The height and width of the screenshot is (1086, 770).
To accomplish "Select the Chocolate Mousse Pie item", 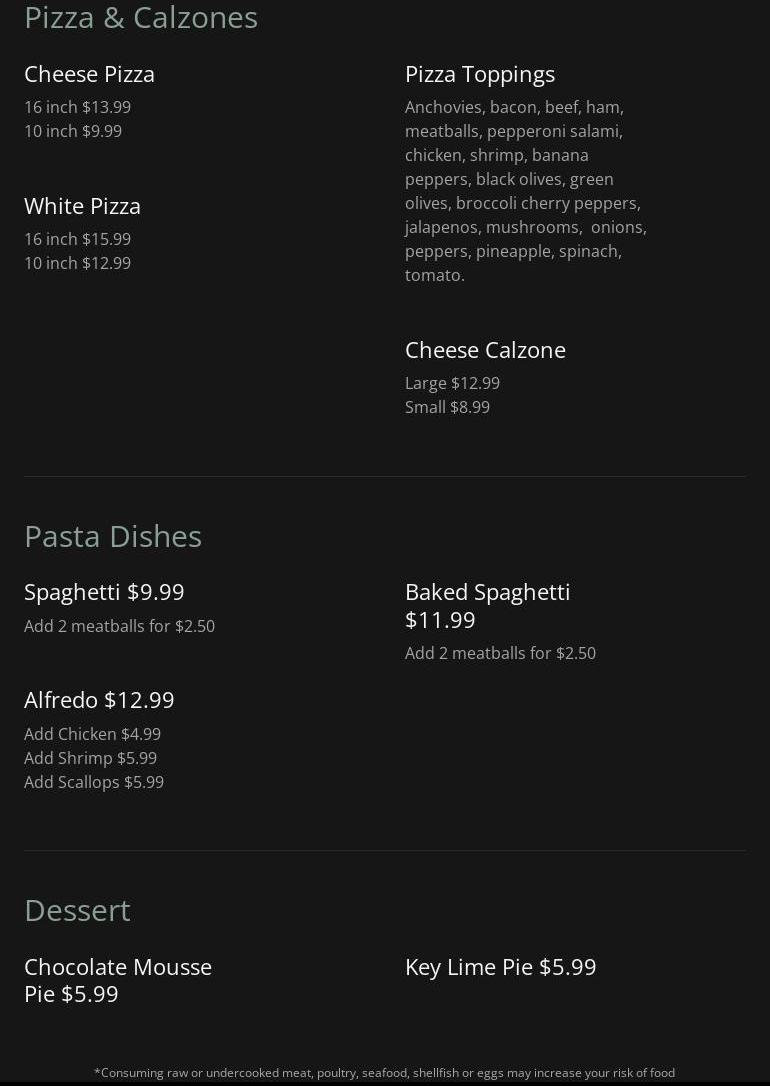I will 118,980.
